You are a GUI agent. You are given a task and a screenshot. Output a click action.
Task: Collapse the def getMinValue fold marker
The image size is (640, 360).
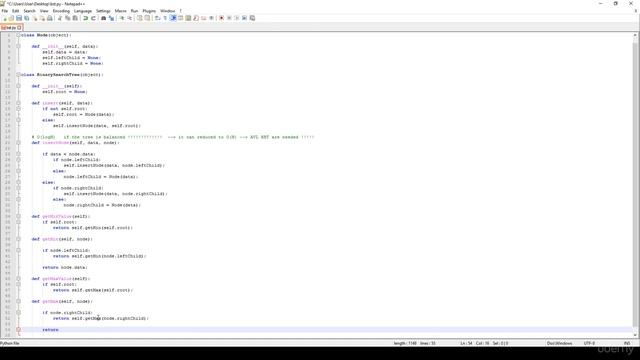[x=18, y=216]
